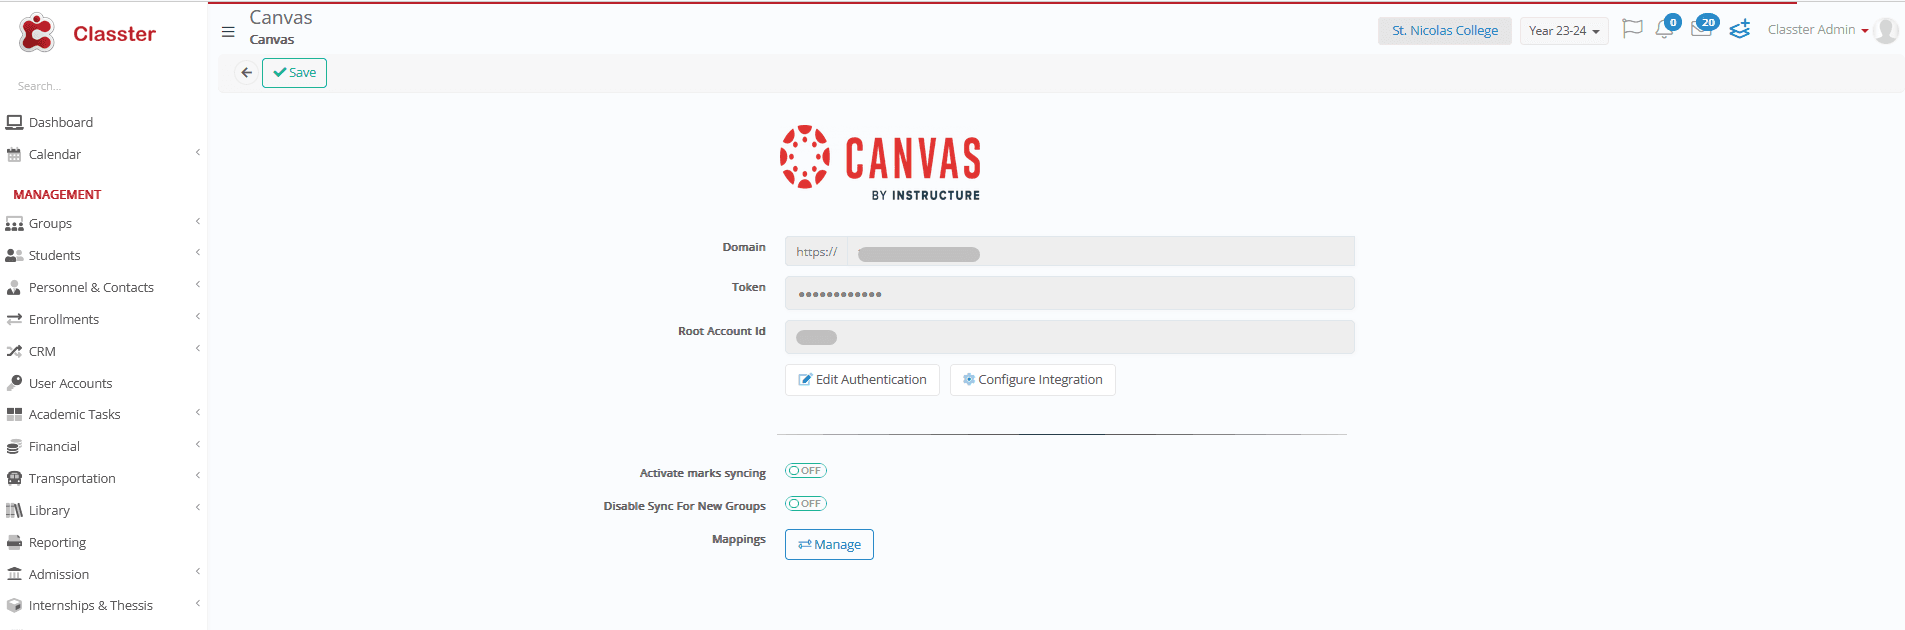
Task: Click the Calendar icon in sidebar
Action: point(14,155)
